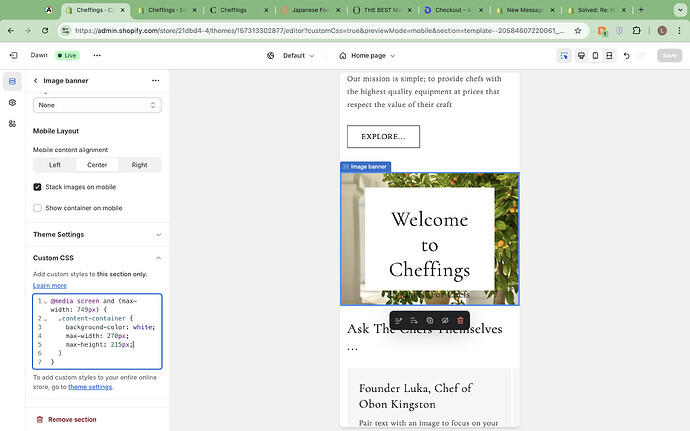This screenshot has width=690, height=431.
Task: Move section down in floating toolbar
Action: pos(414,320)
